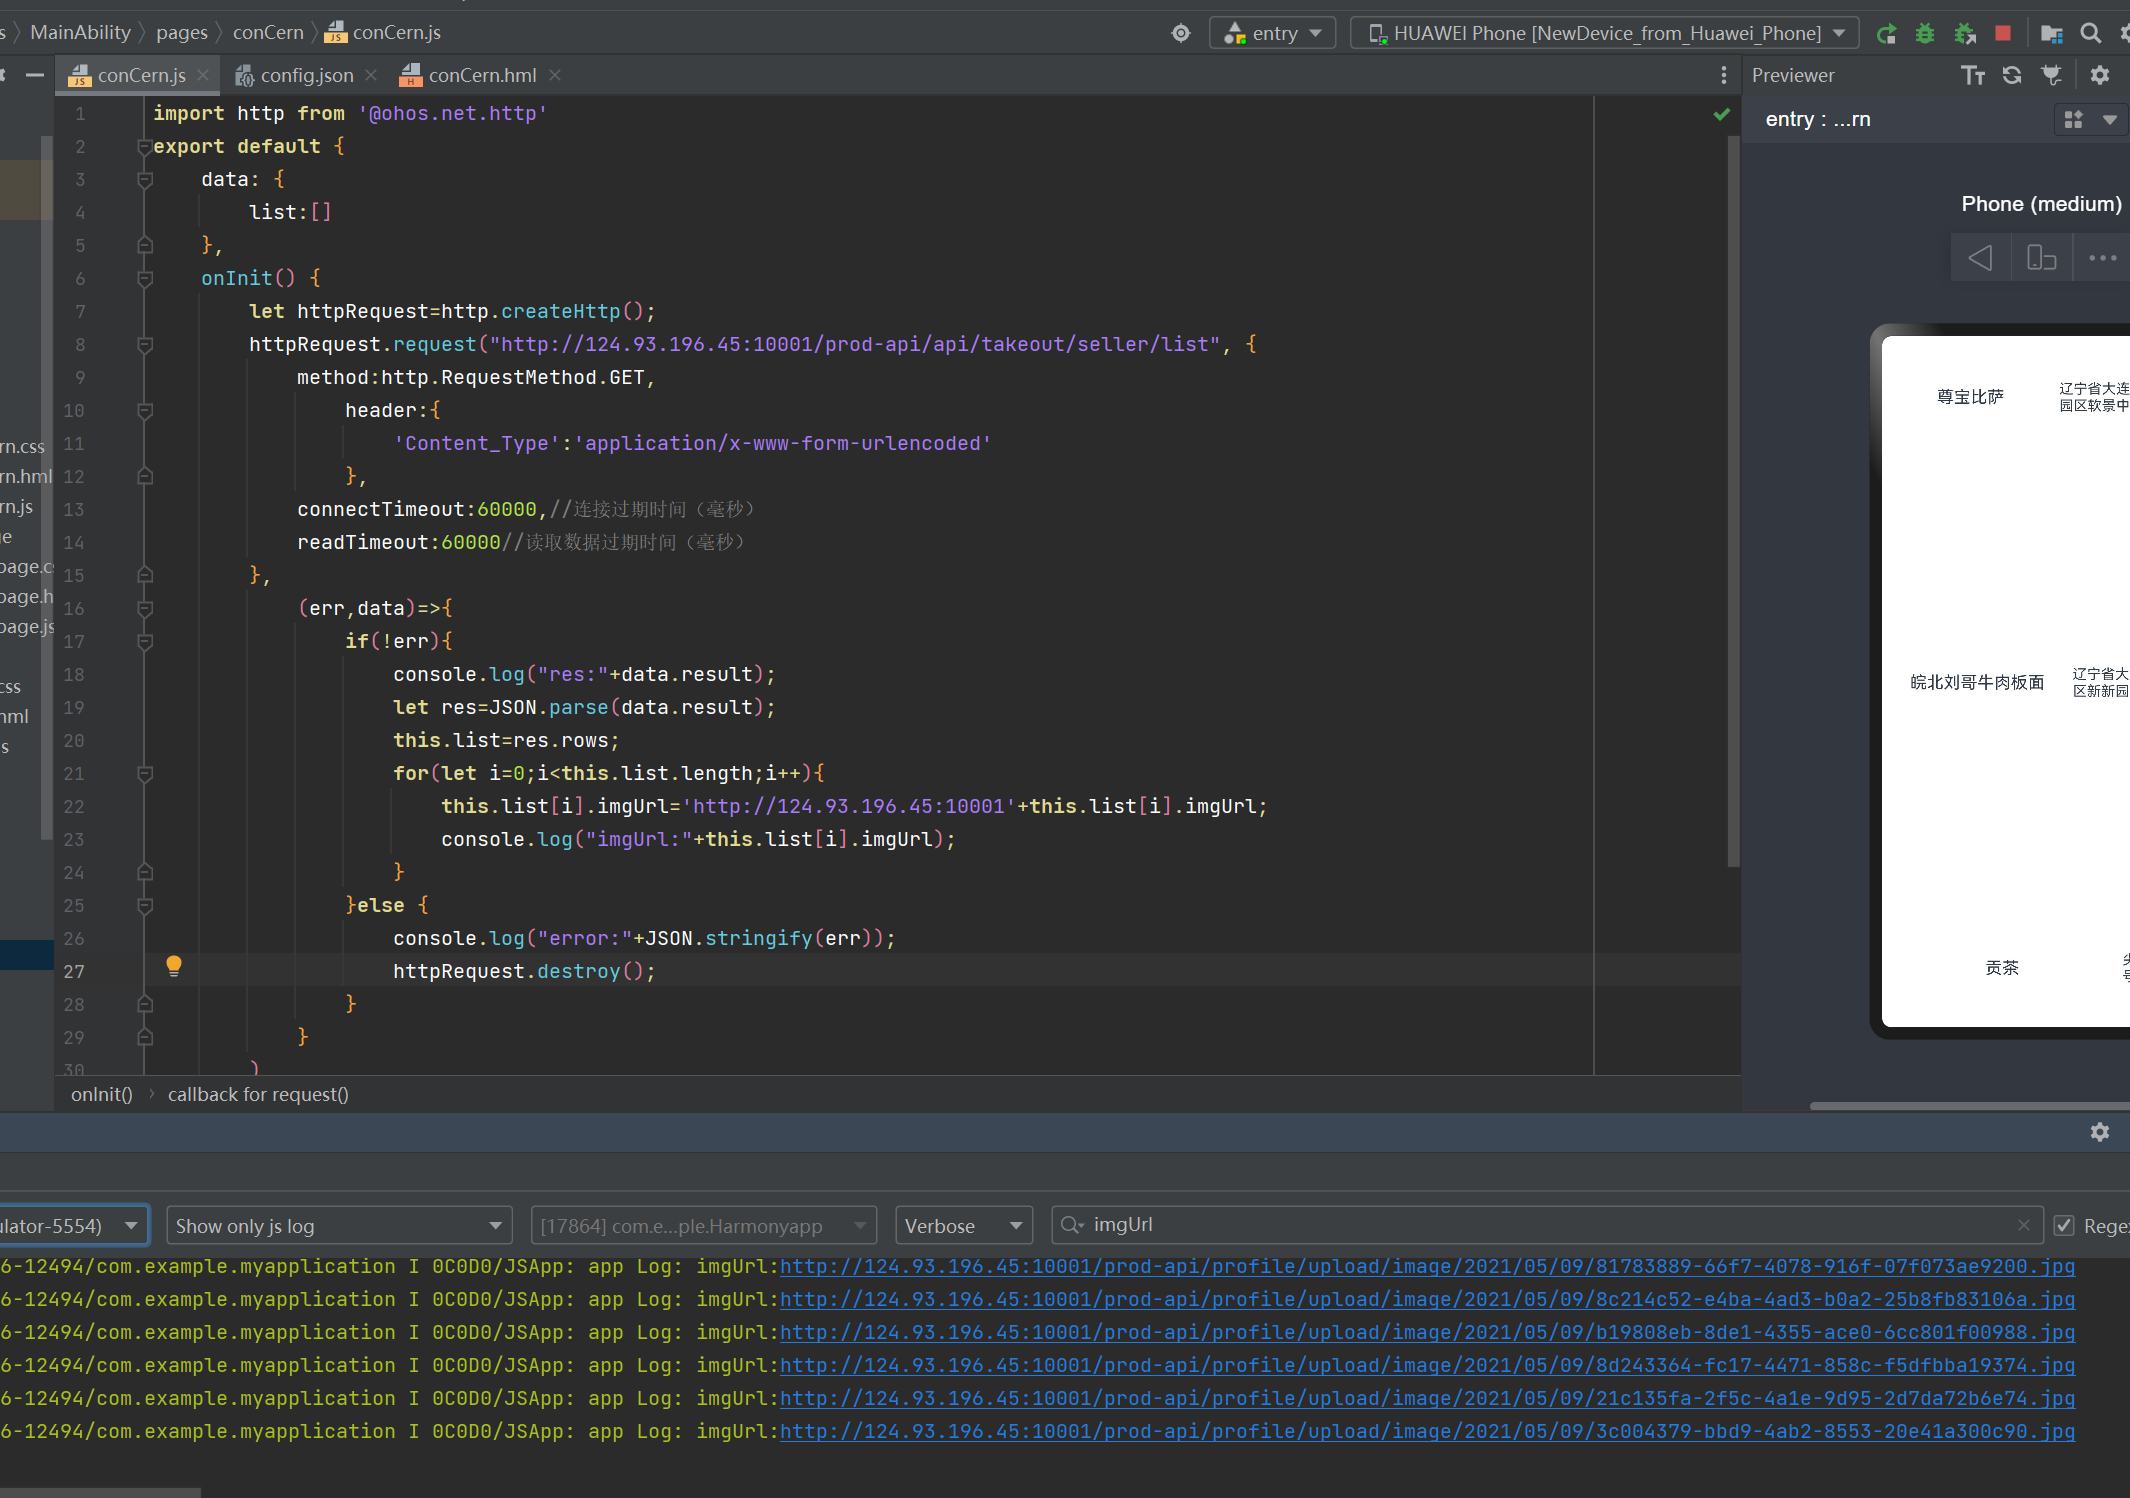Viewport: 2130px width, 1498px height.
Task: Click the conCern folder breadcrumb
Action: (268, 32)
